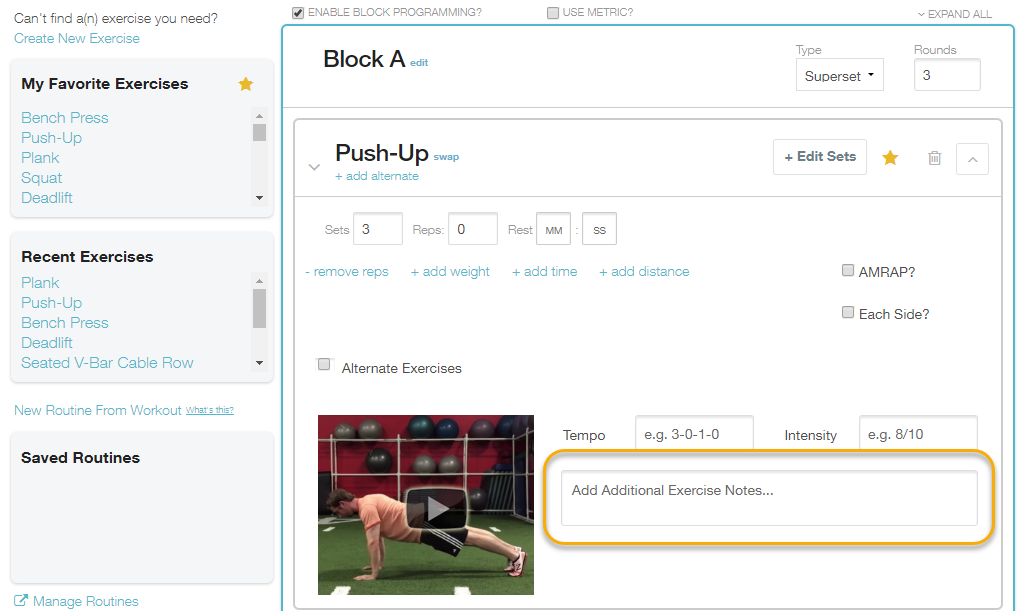
Task: Open the Create New Exercise link
Action: click(76, 39)
